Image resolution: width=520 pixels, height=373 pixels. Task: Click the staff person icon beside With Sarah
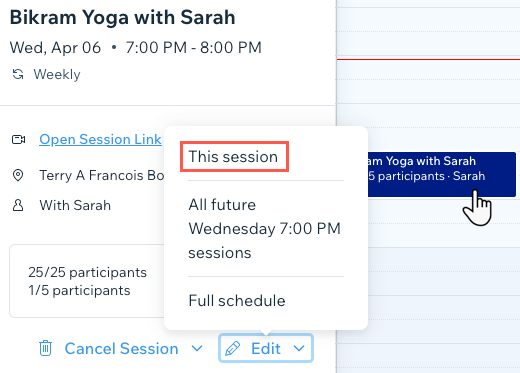(x=18, y=205)
